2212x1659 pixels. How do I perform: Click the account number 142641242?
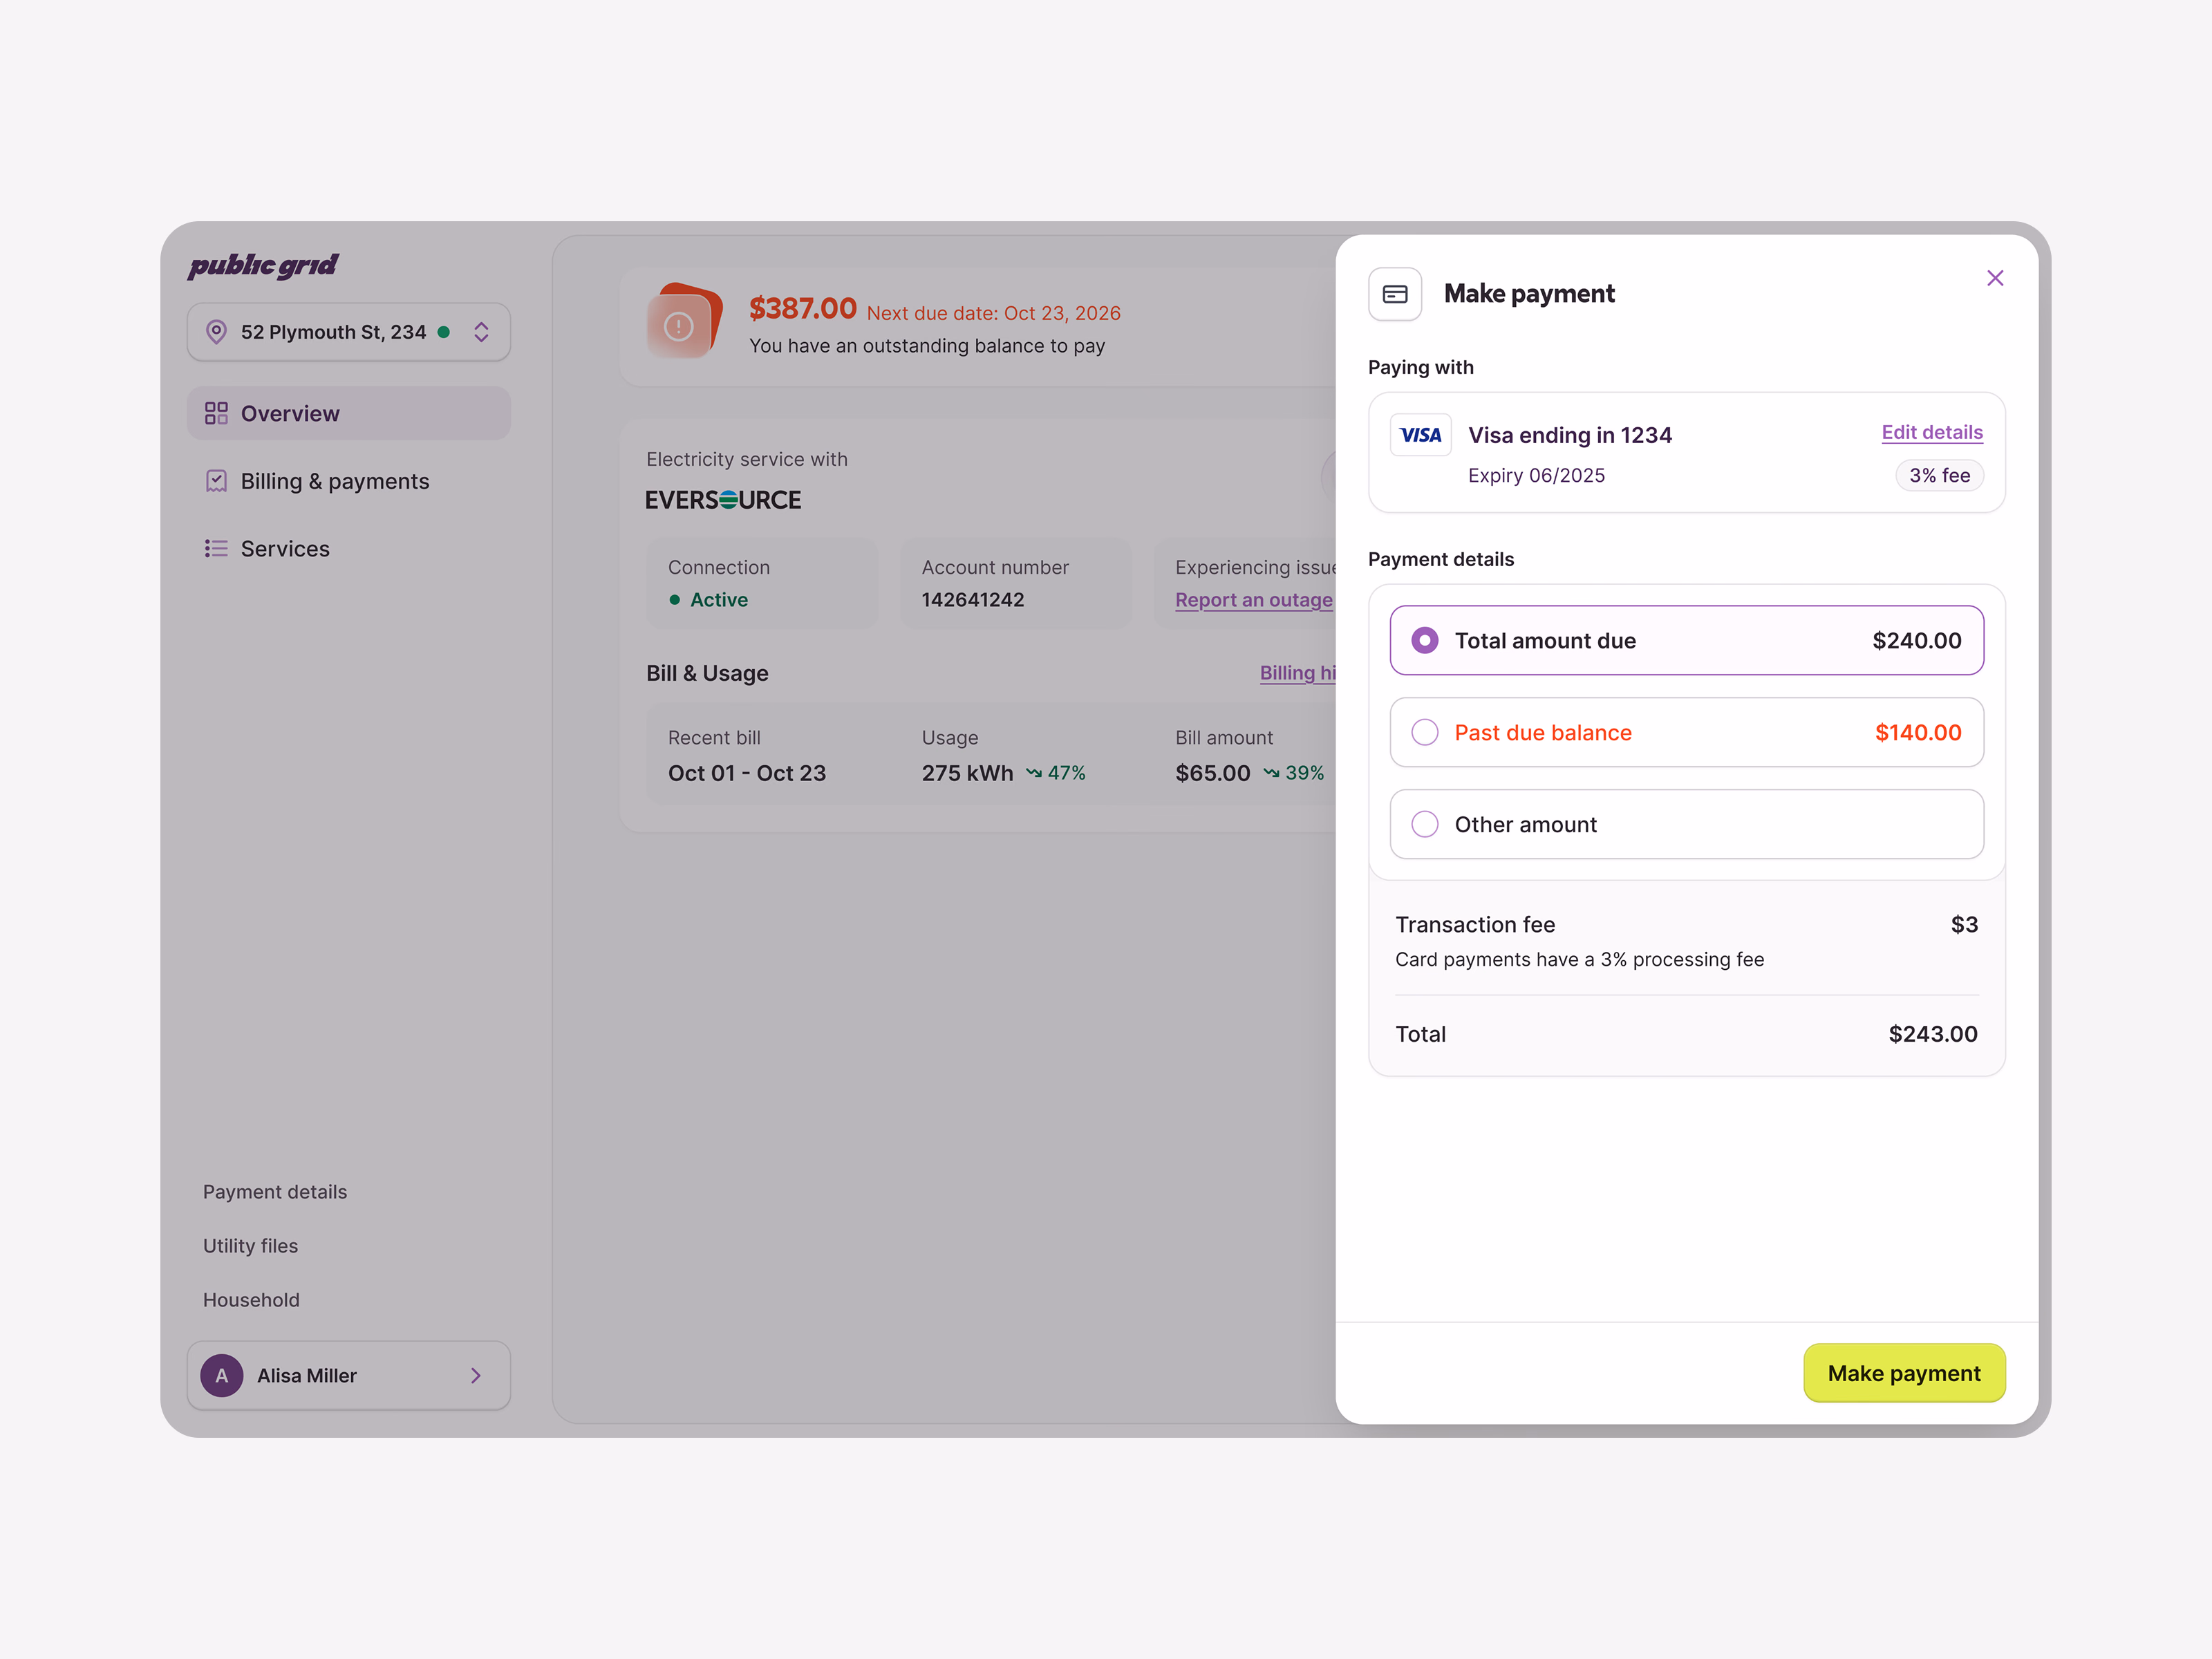(x=973, y=600)
